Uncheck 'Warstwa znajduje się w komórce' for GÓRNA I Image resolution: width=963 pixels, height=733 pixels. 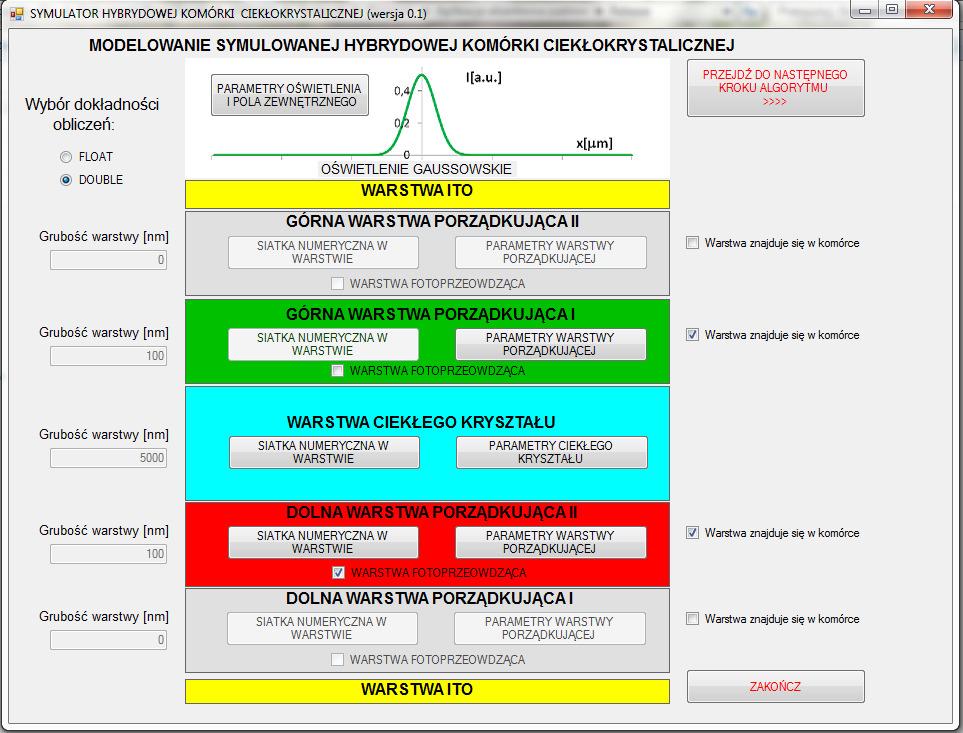pos(692,335)
